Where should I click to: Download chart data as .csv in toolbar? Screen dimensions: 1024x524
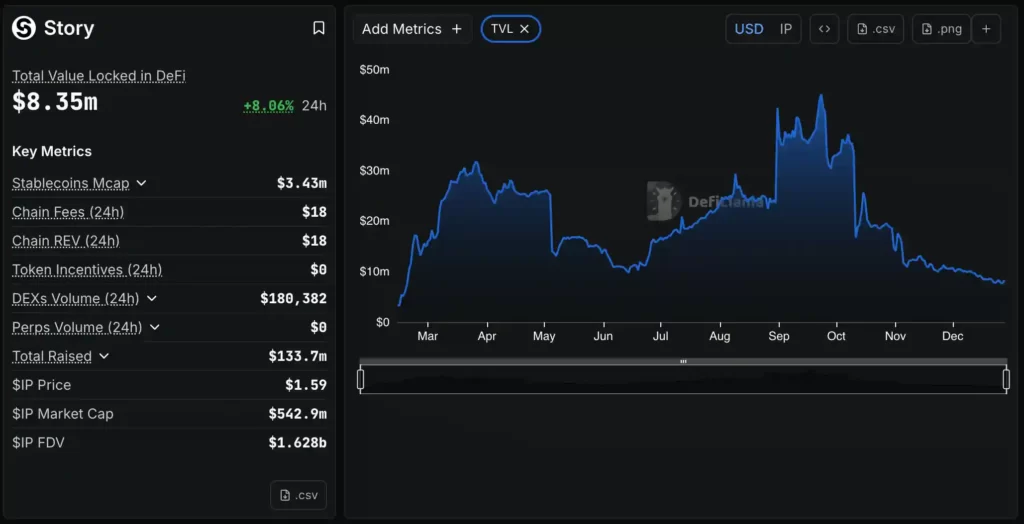pos(875,29)
